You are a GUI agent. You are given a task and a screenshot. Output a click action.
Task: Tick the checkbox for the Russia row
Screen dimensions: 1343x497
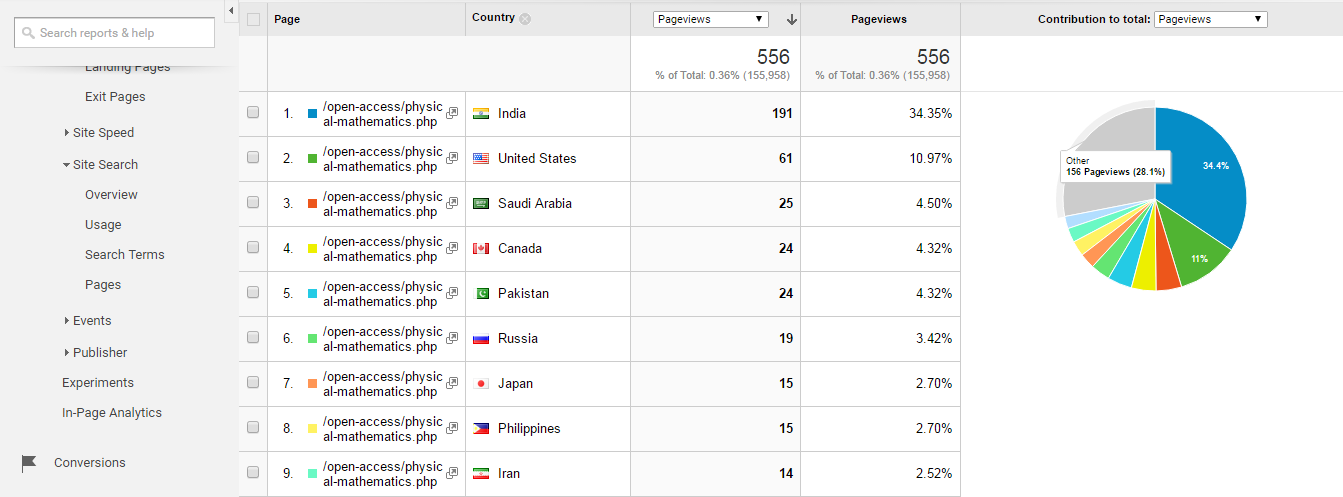(253, 338)
